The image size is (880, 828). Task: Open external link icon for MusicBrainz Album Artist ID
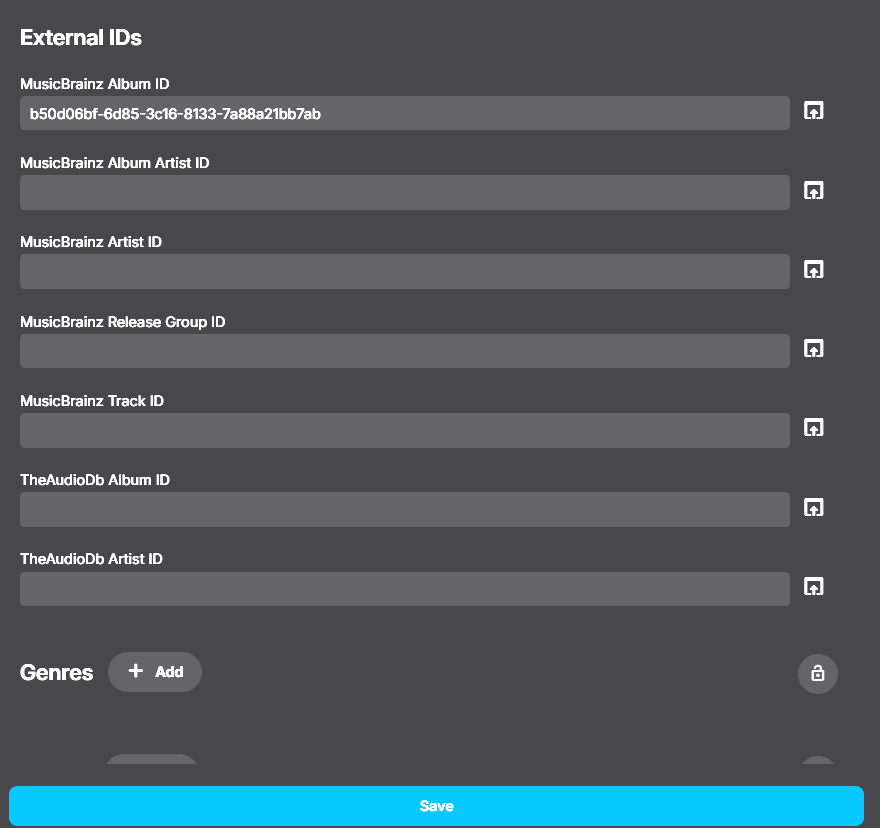pyautogui.click(x=813, y=190)
